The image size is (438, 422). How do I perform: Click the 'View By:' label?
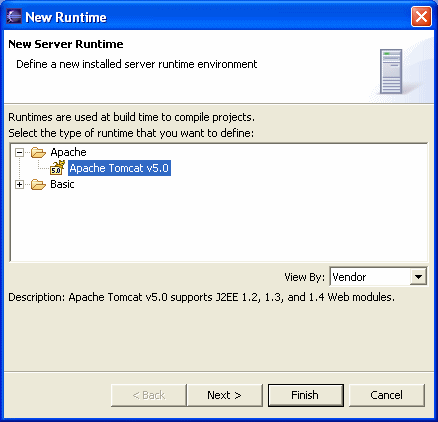tap(304, 277)
